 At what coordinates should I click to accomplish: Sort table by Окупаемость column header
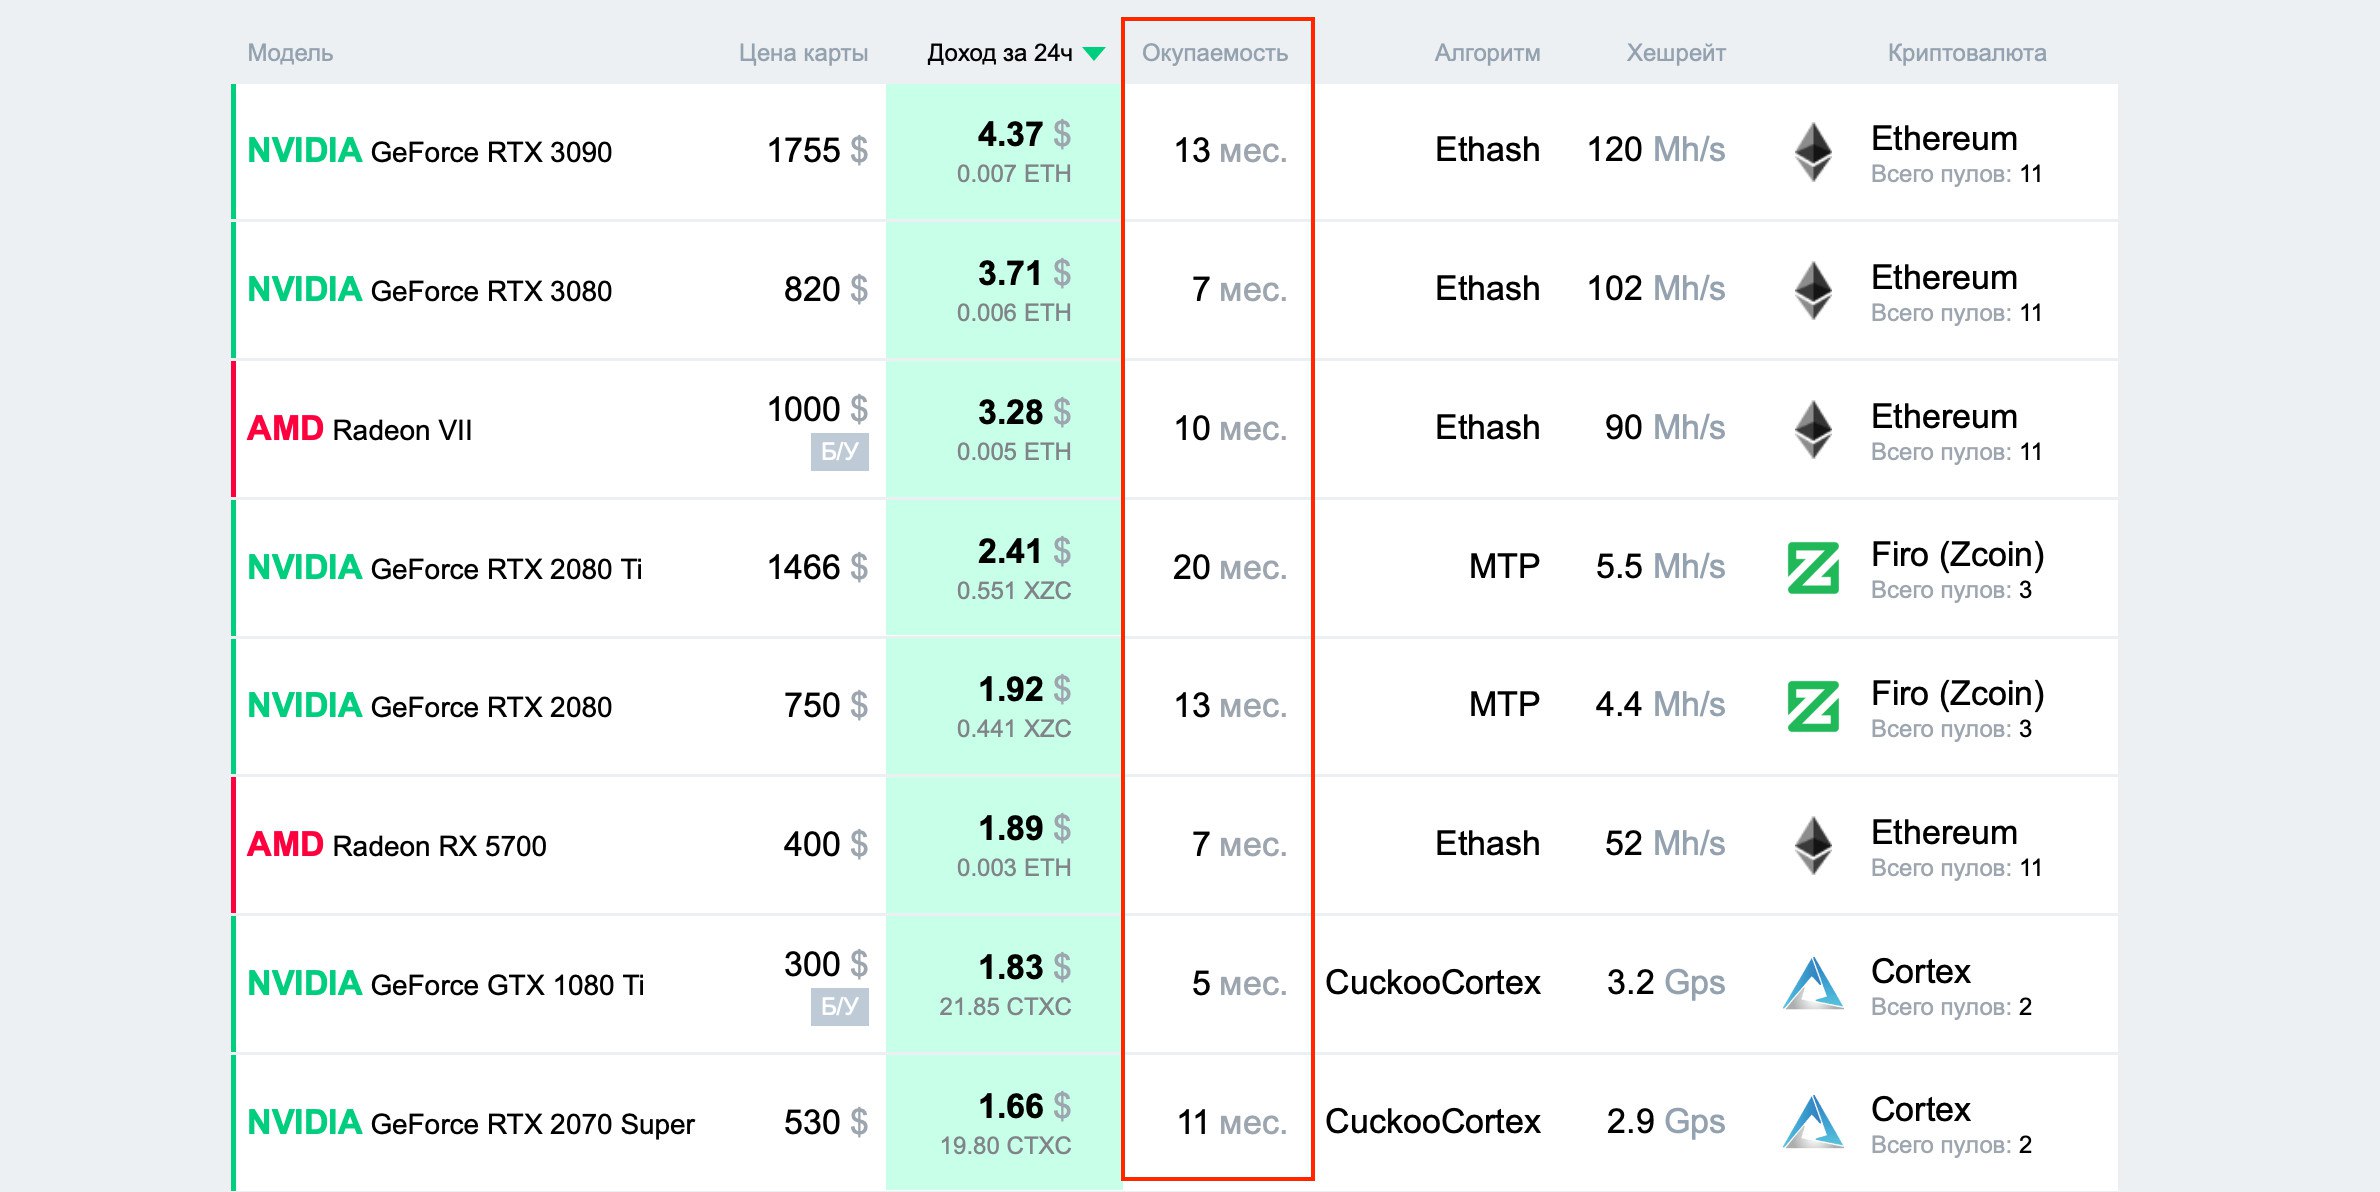point(1214,53)
